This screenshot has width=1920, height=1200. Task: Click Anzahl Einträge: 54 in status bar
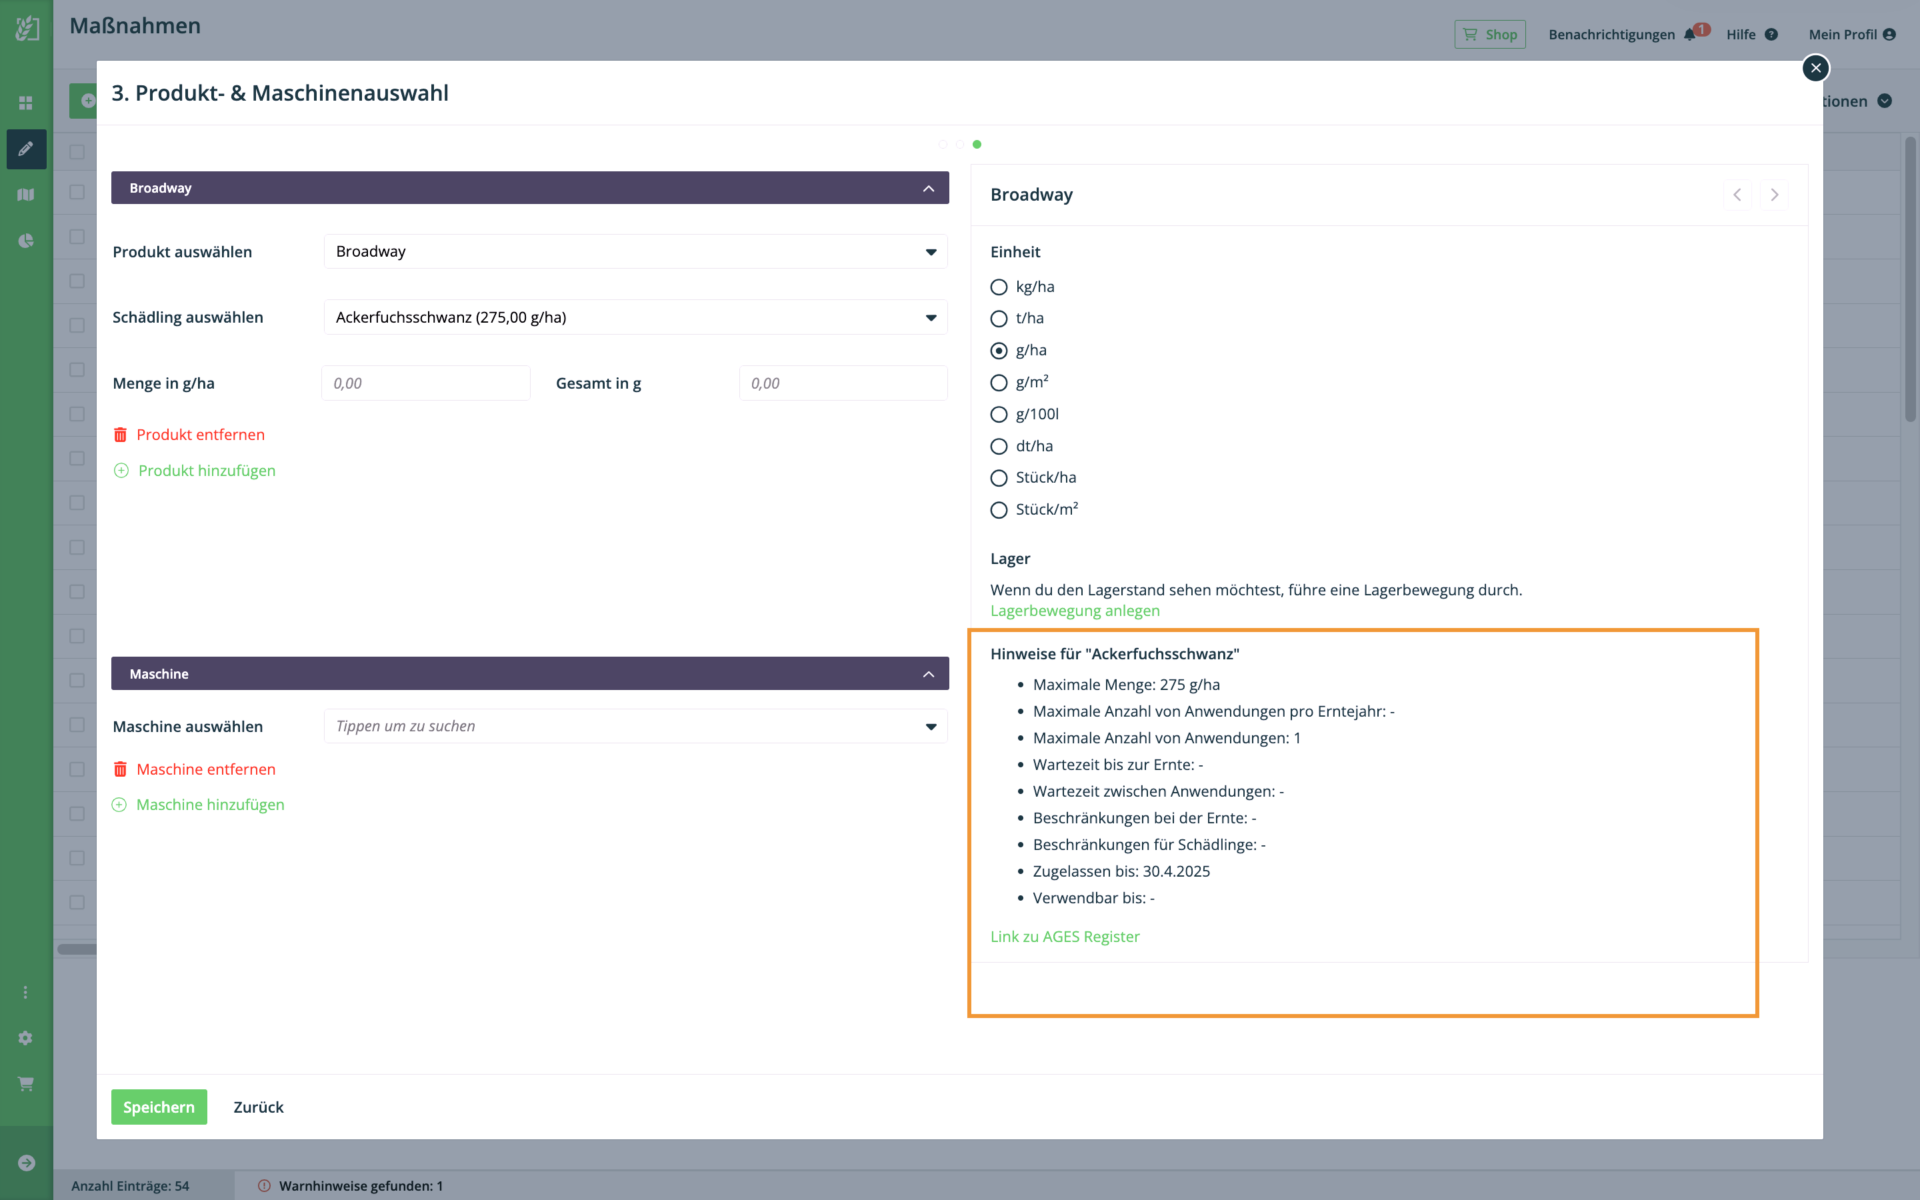click(x=130, y=1186)
